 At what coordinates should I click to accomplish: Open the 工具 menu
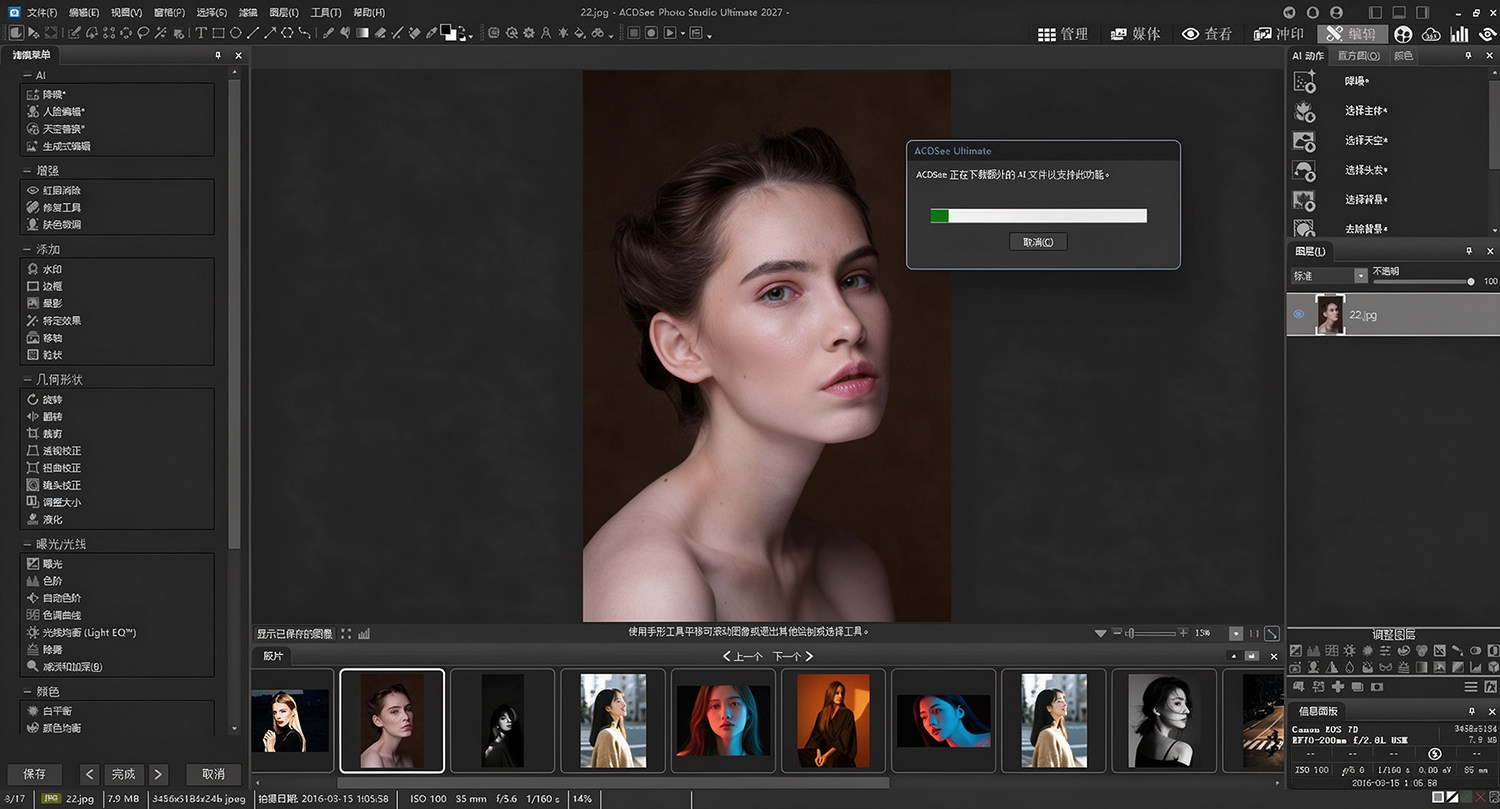[326, 13]
